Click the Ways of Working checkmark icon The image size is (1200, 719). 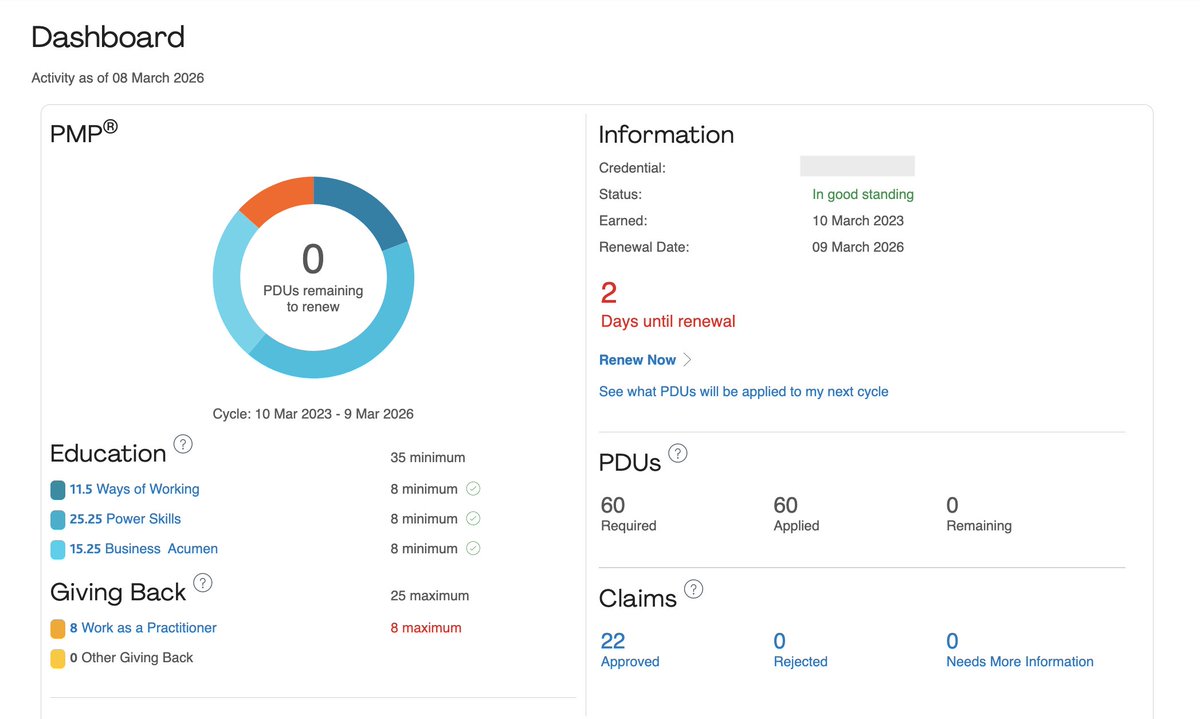[473, 489]
